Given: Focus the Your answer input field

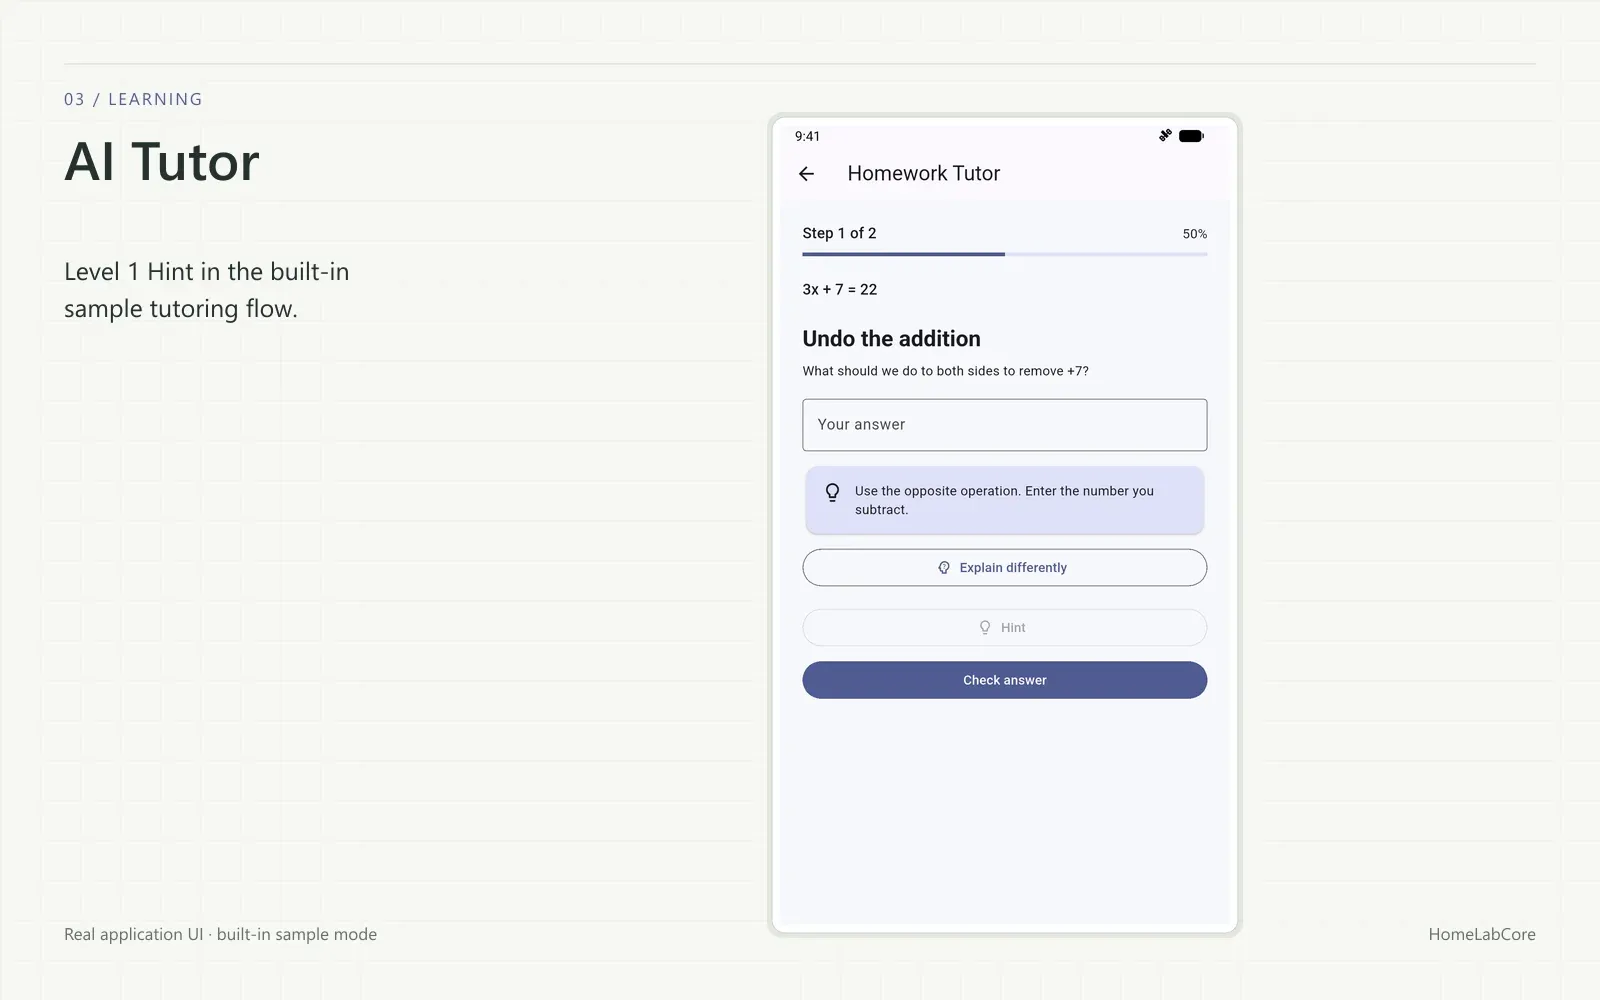Looking at the screenshot, I should [x=1004, y=425].
